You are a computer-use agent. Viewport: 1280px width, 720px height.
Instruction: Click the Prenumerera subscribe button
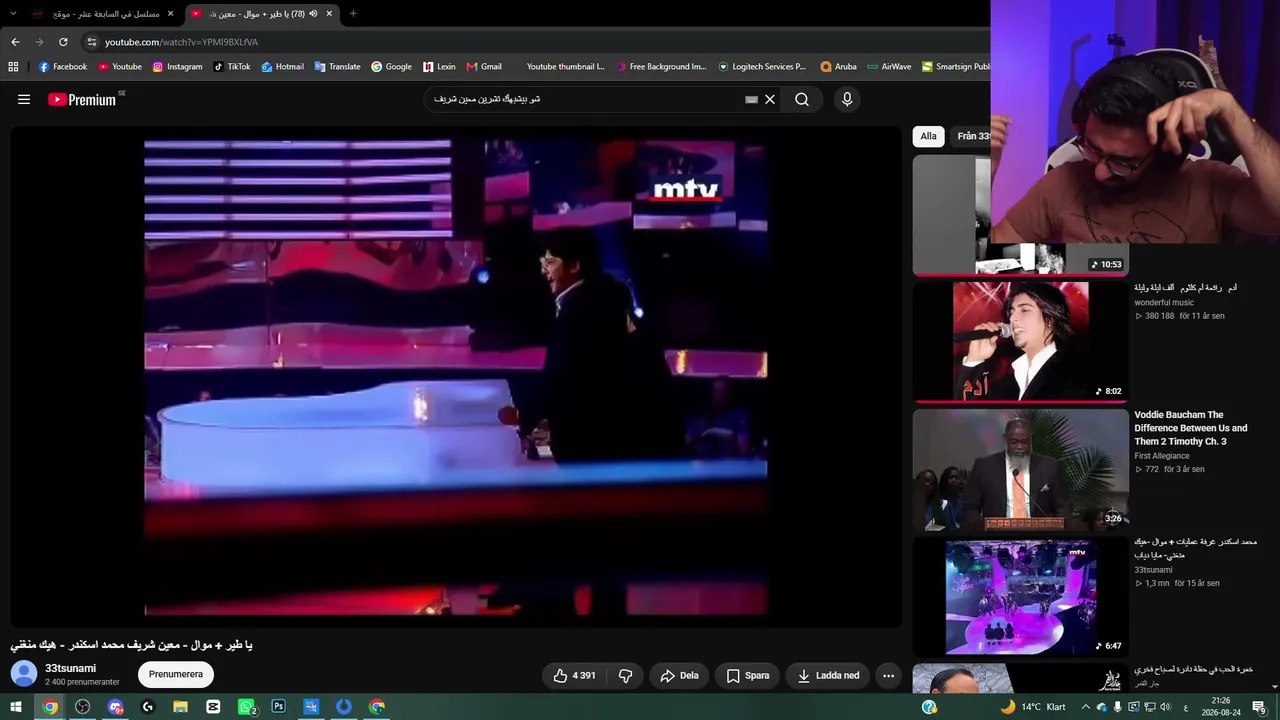176,674
